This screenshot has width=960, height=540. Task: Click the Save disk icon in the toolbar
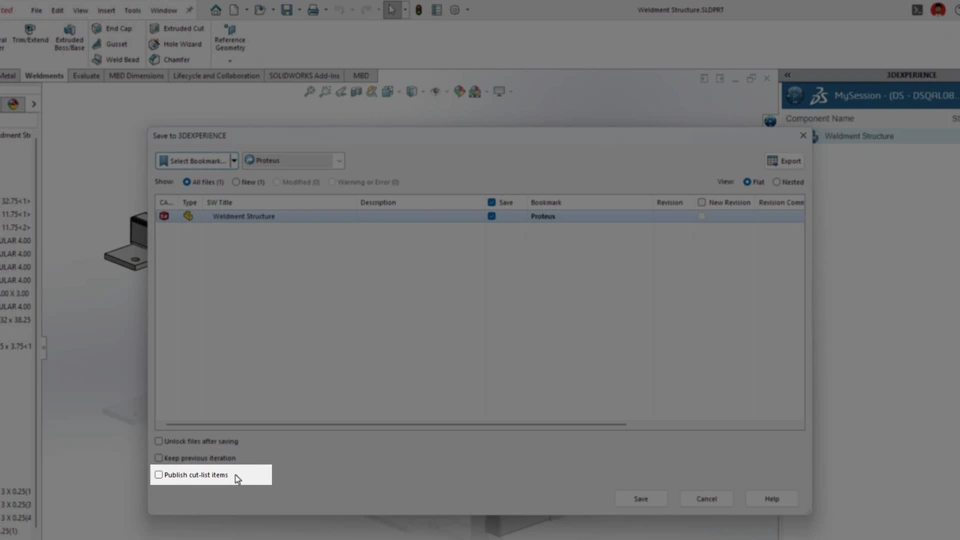tap(287, 10)
